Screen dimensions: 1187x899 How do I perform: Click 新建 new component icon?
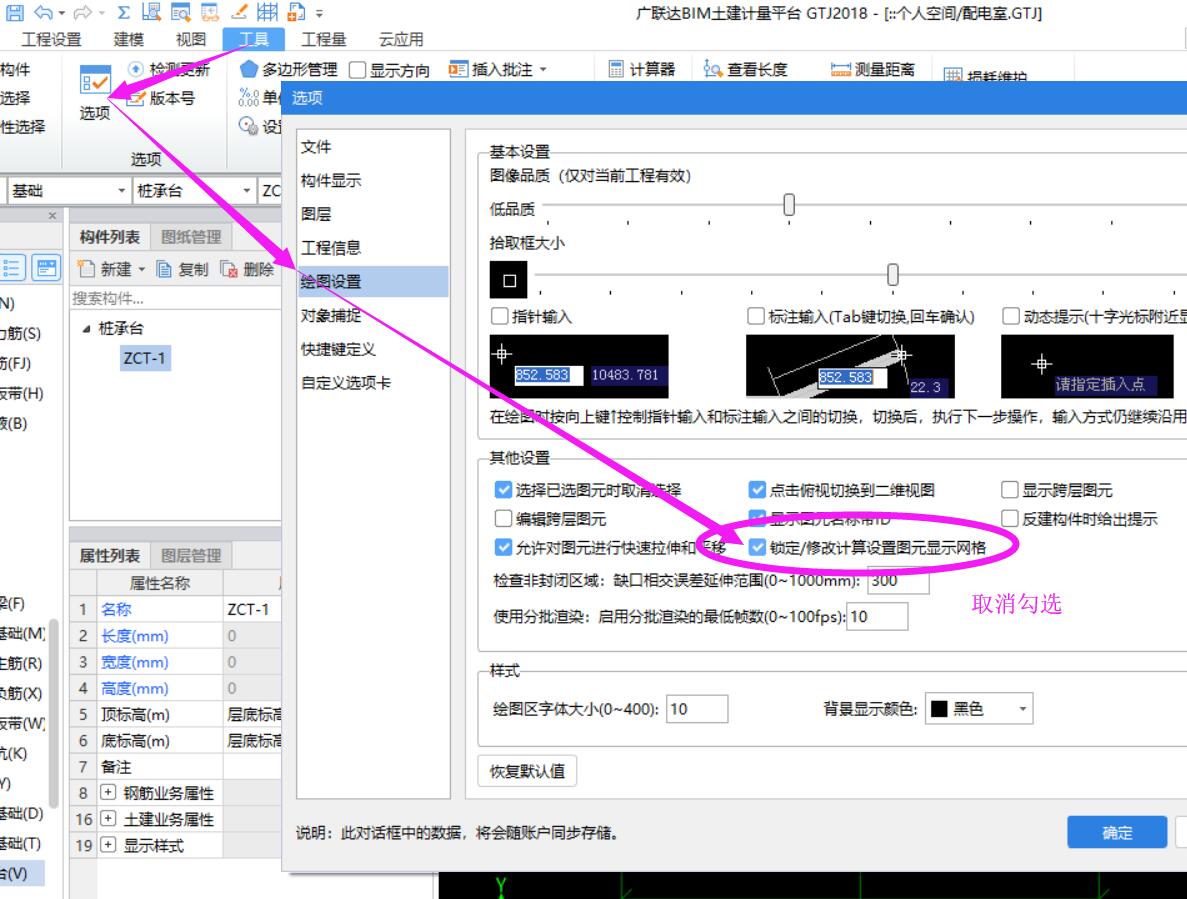86,269
